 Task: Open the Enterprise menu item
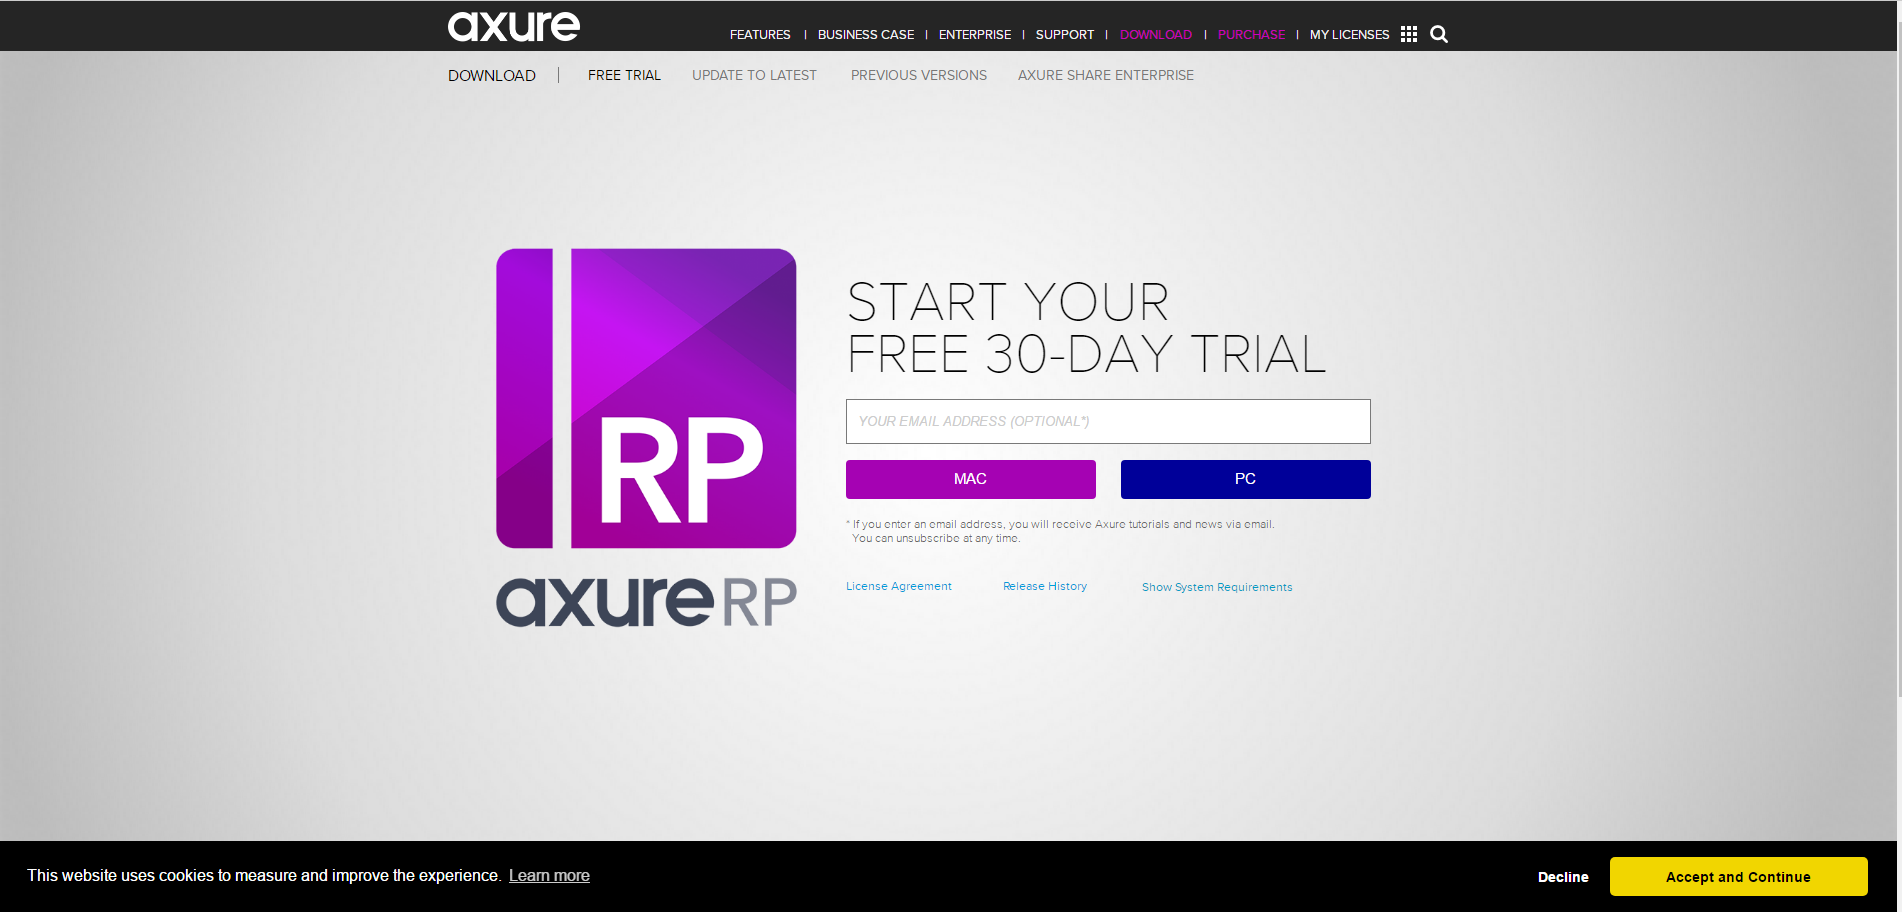975,35
